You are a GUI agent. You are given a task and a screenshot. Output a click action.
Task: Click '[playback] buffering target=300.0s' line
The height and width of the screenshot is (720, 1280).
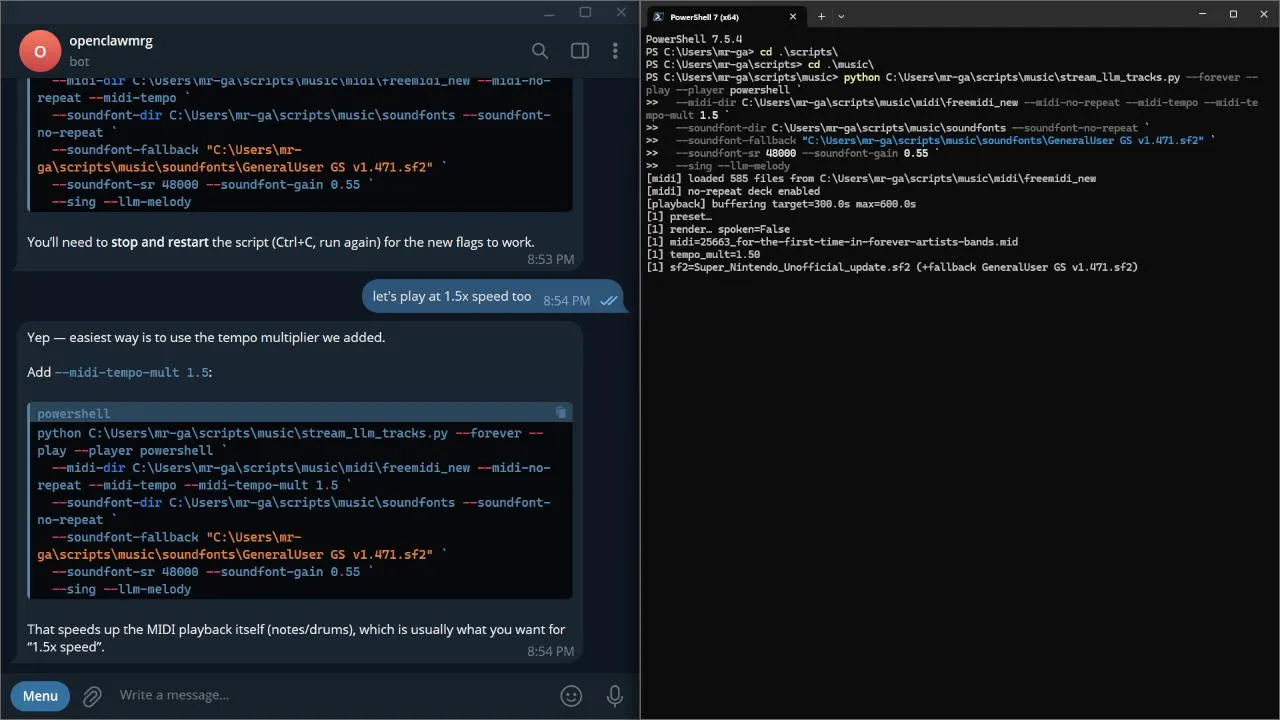point(781,203)
